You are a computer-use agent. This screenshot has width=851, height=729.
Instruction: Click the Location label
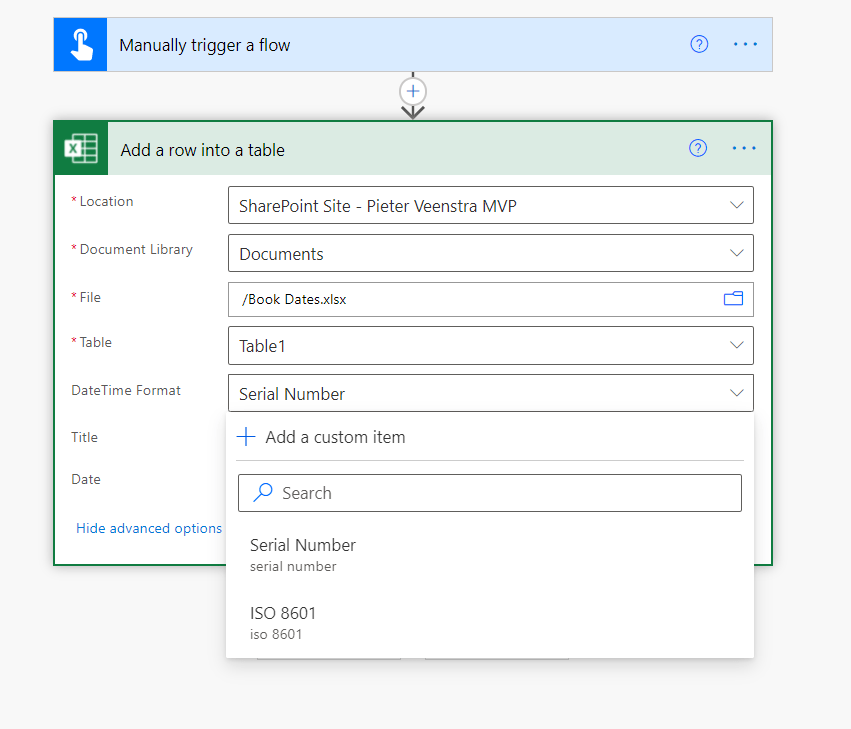106,201
